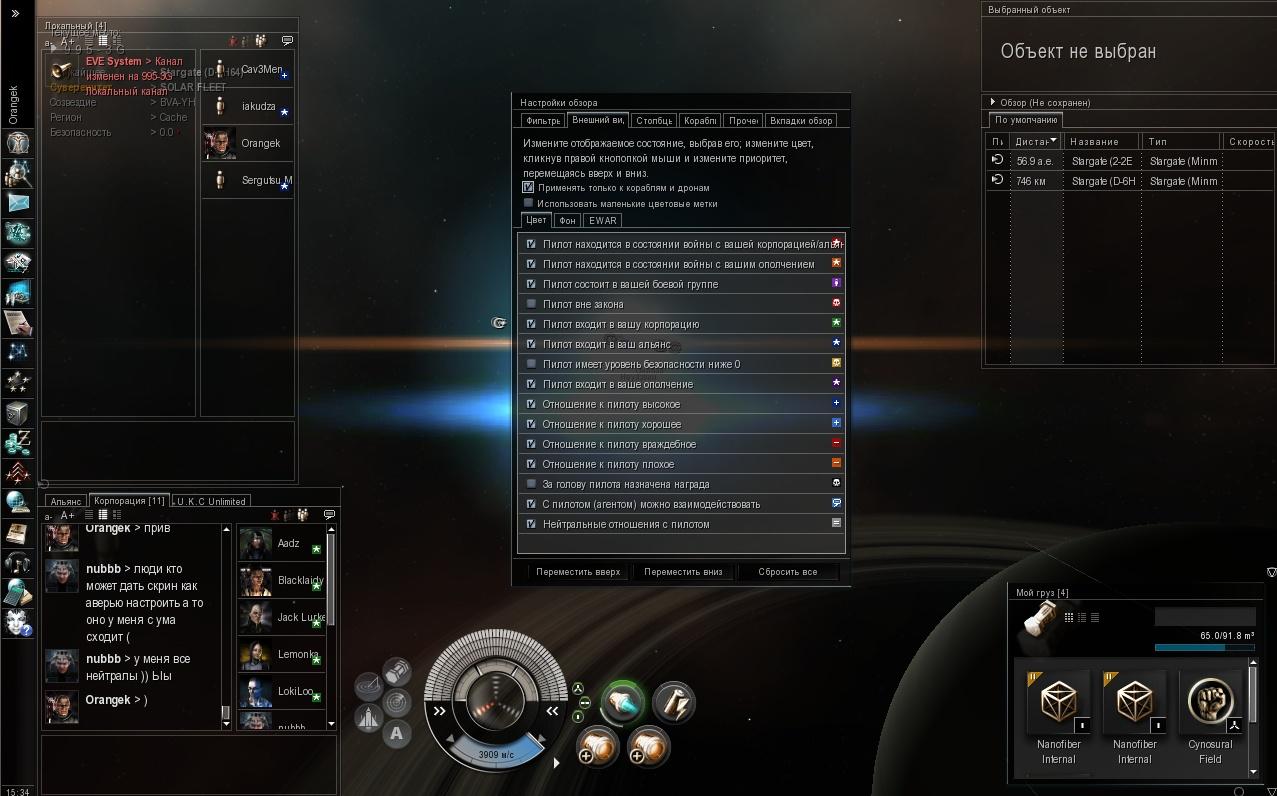Screen dimensions: 1277x796
Task: Check 'Пилот вне закона' state checkbox
Action: [531, 304]
